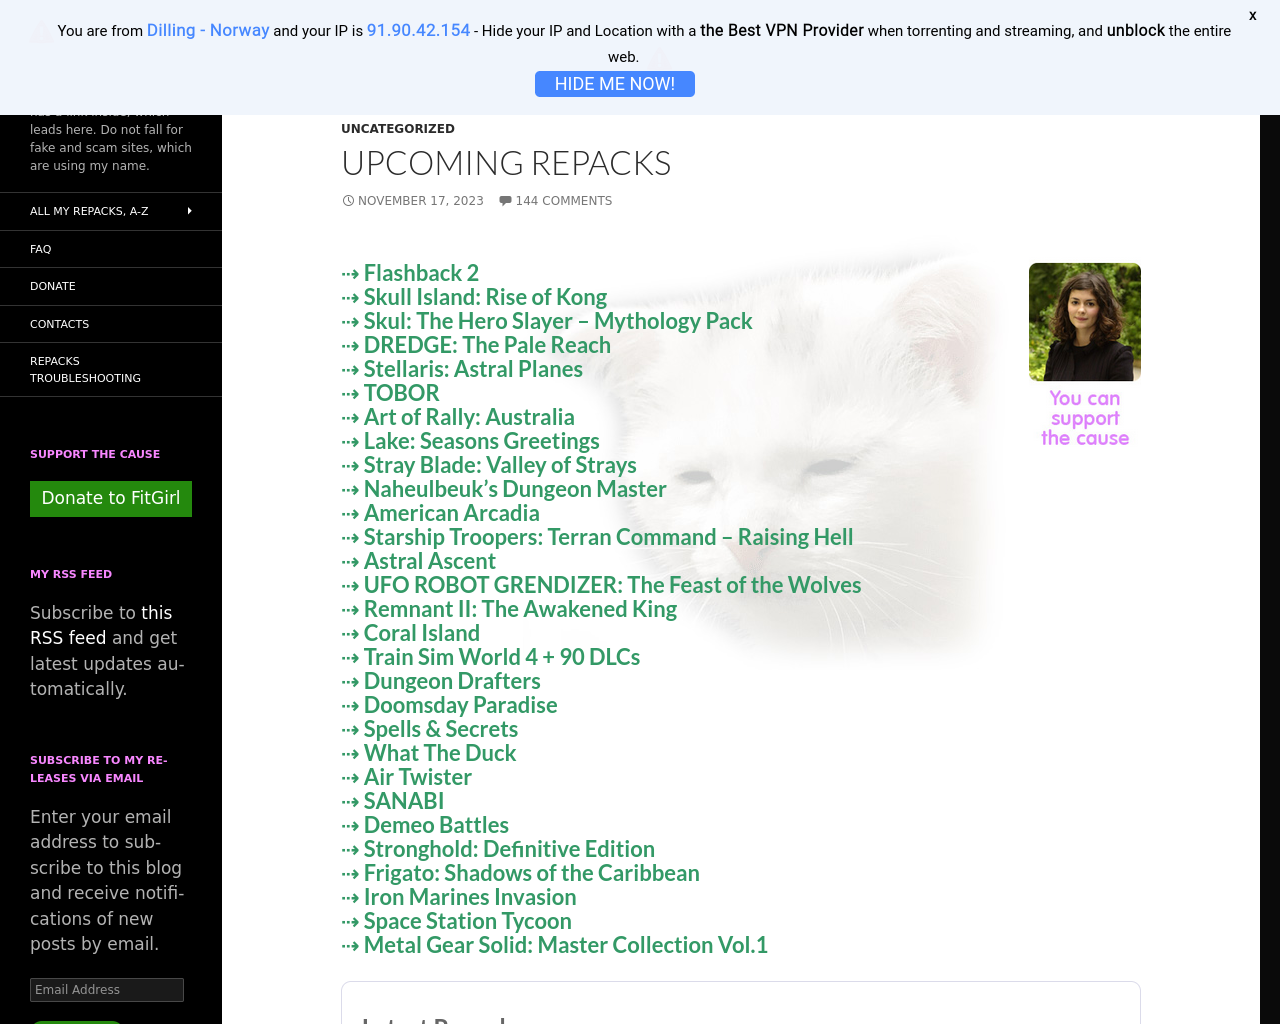Select Demeo Battles entry
This screenshot has height=1024, width=1280.
tap(436, 825)
